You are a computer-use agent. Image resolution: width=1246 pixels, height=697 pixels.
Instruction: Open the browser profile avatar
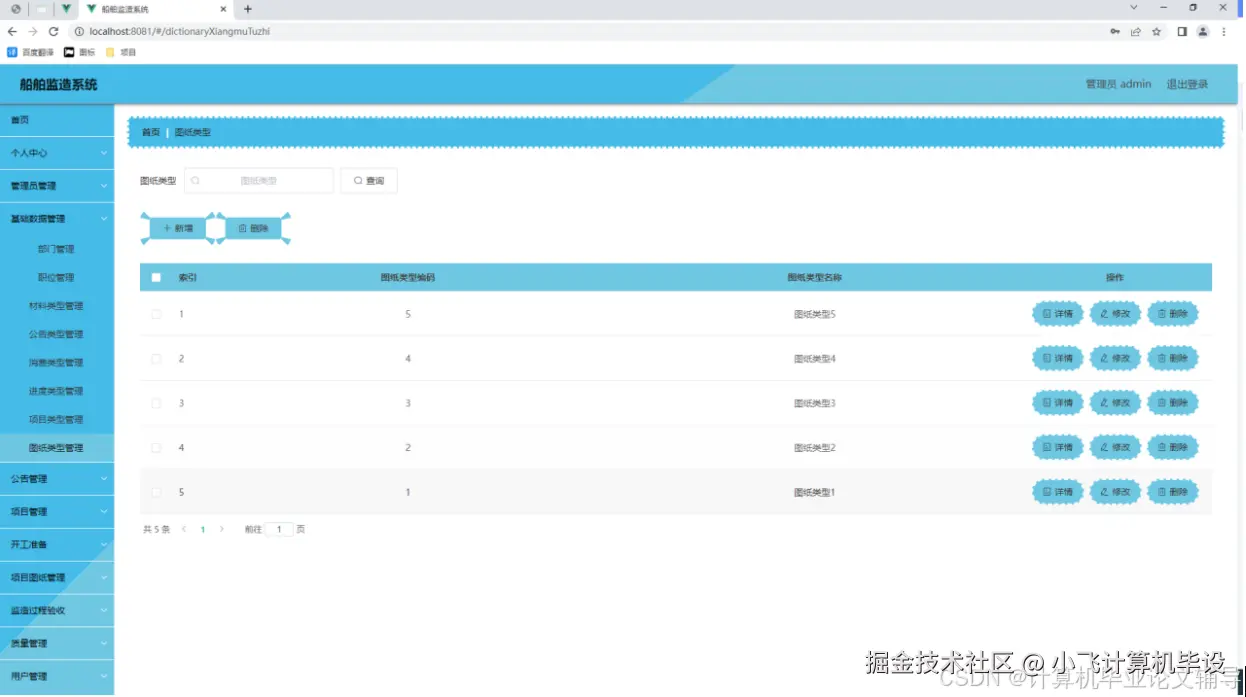click(x=1203, y=31)
